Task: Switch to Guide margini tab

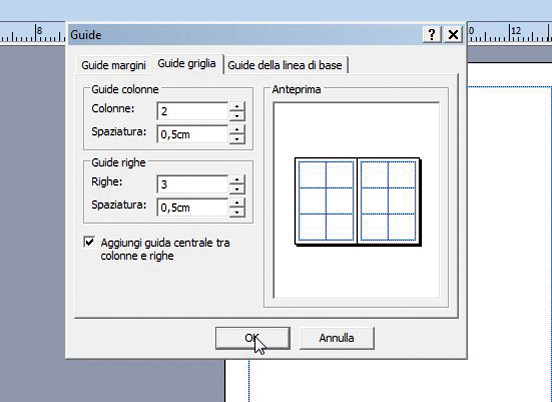Action: pyautogui.click(x=113, y=65)
